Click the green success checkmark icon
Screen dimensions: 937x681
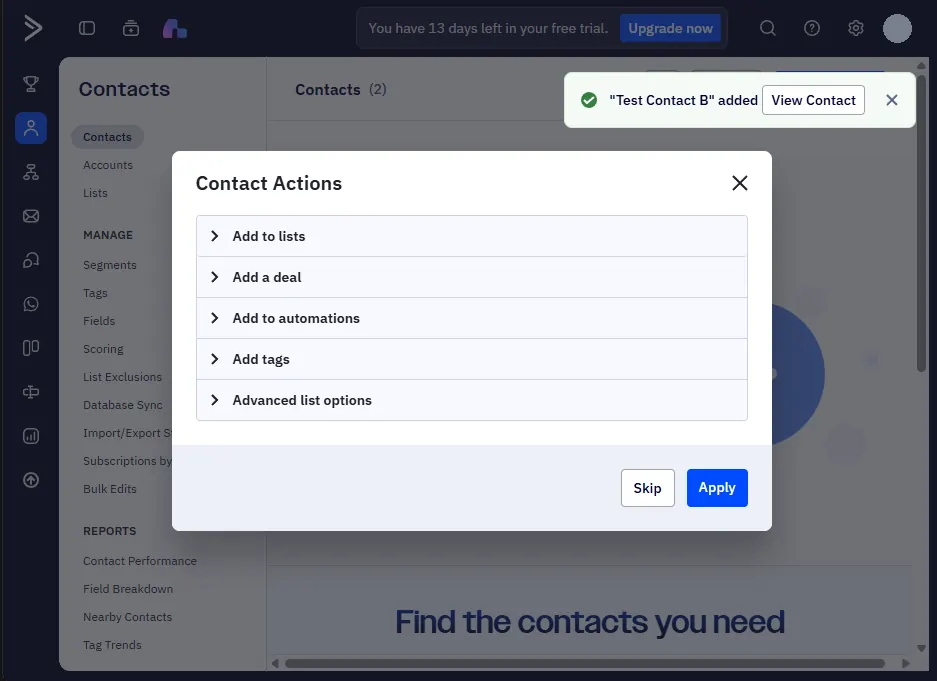(589, 100)
